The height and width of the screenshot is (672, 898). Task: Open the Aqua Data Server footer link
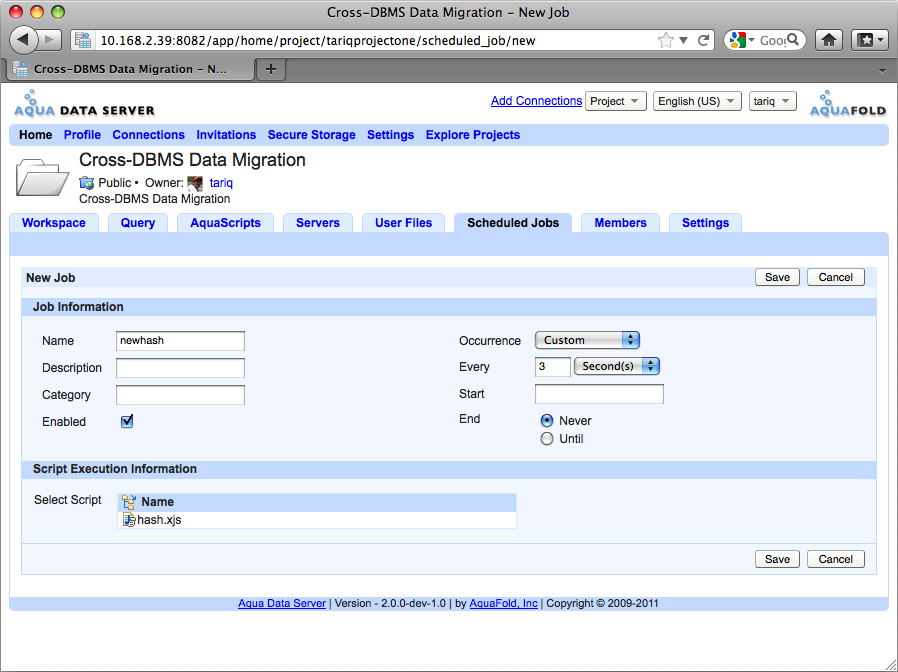[282, 603]
